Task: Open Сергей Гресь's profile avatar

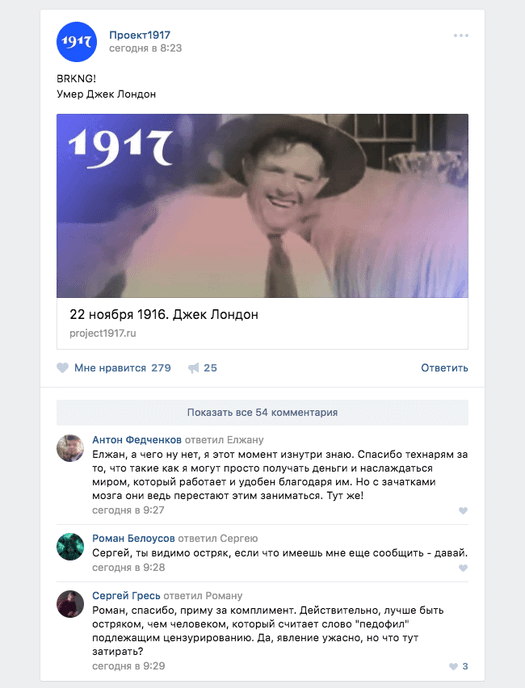Action: [x=70, y=604]
